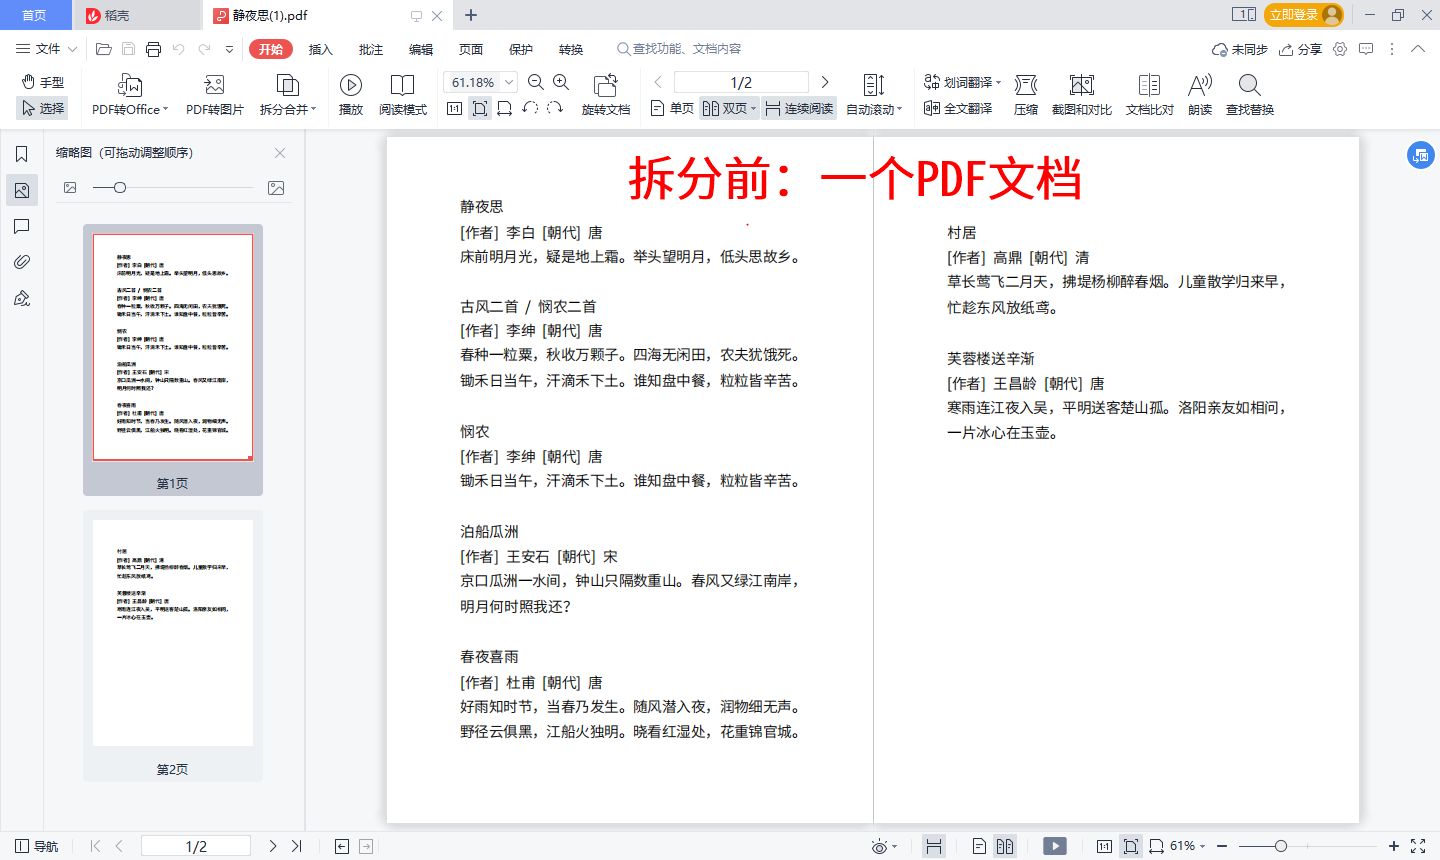Viewport: 1440px width, 860px height.
Task: Open 查找替换 find and replace
Action: click(x=1250, y=96)
